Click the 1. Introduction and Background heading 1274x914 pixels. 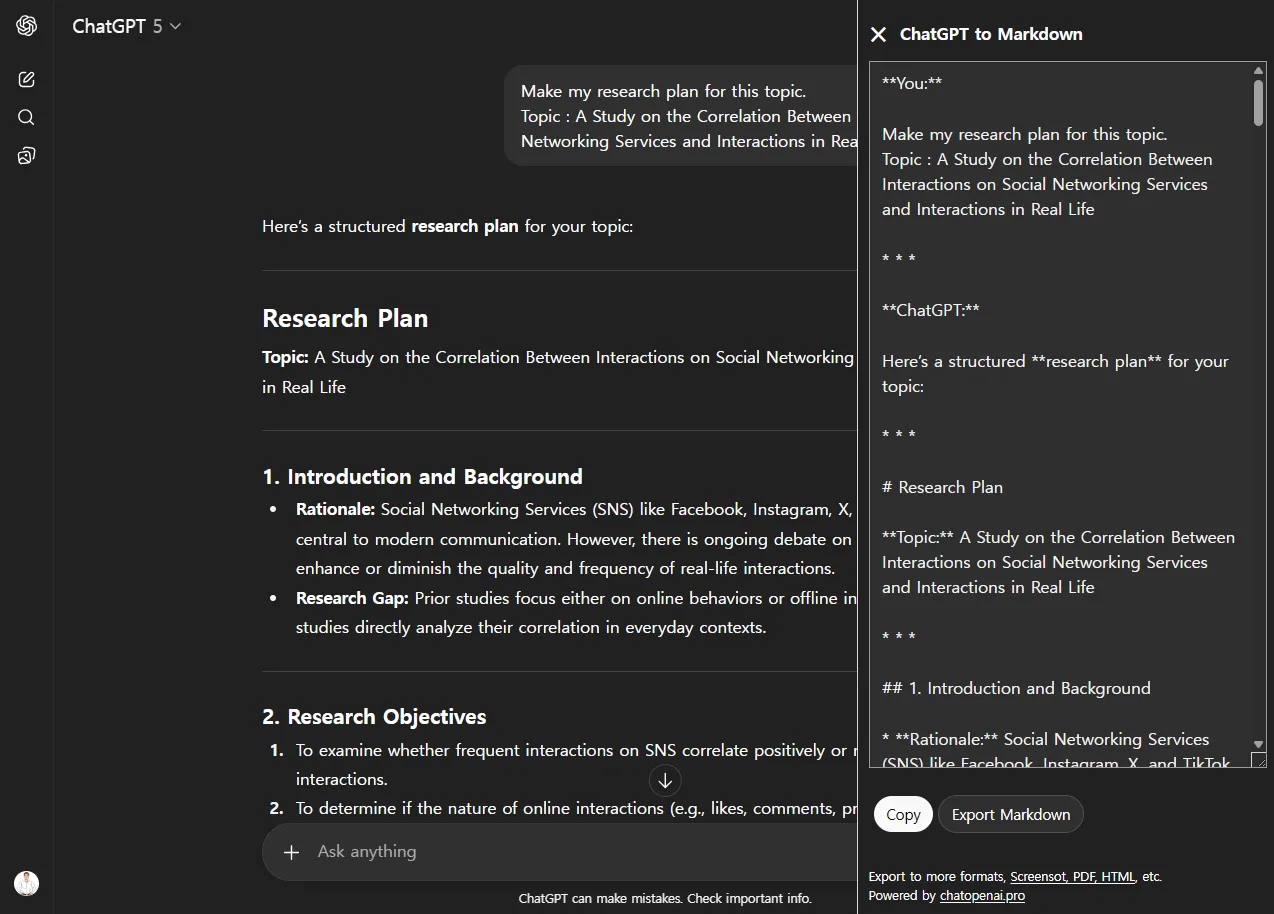click(x=422, y=477)
